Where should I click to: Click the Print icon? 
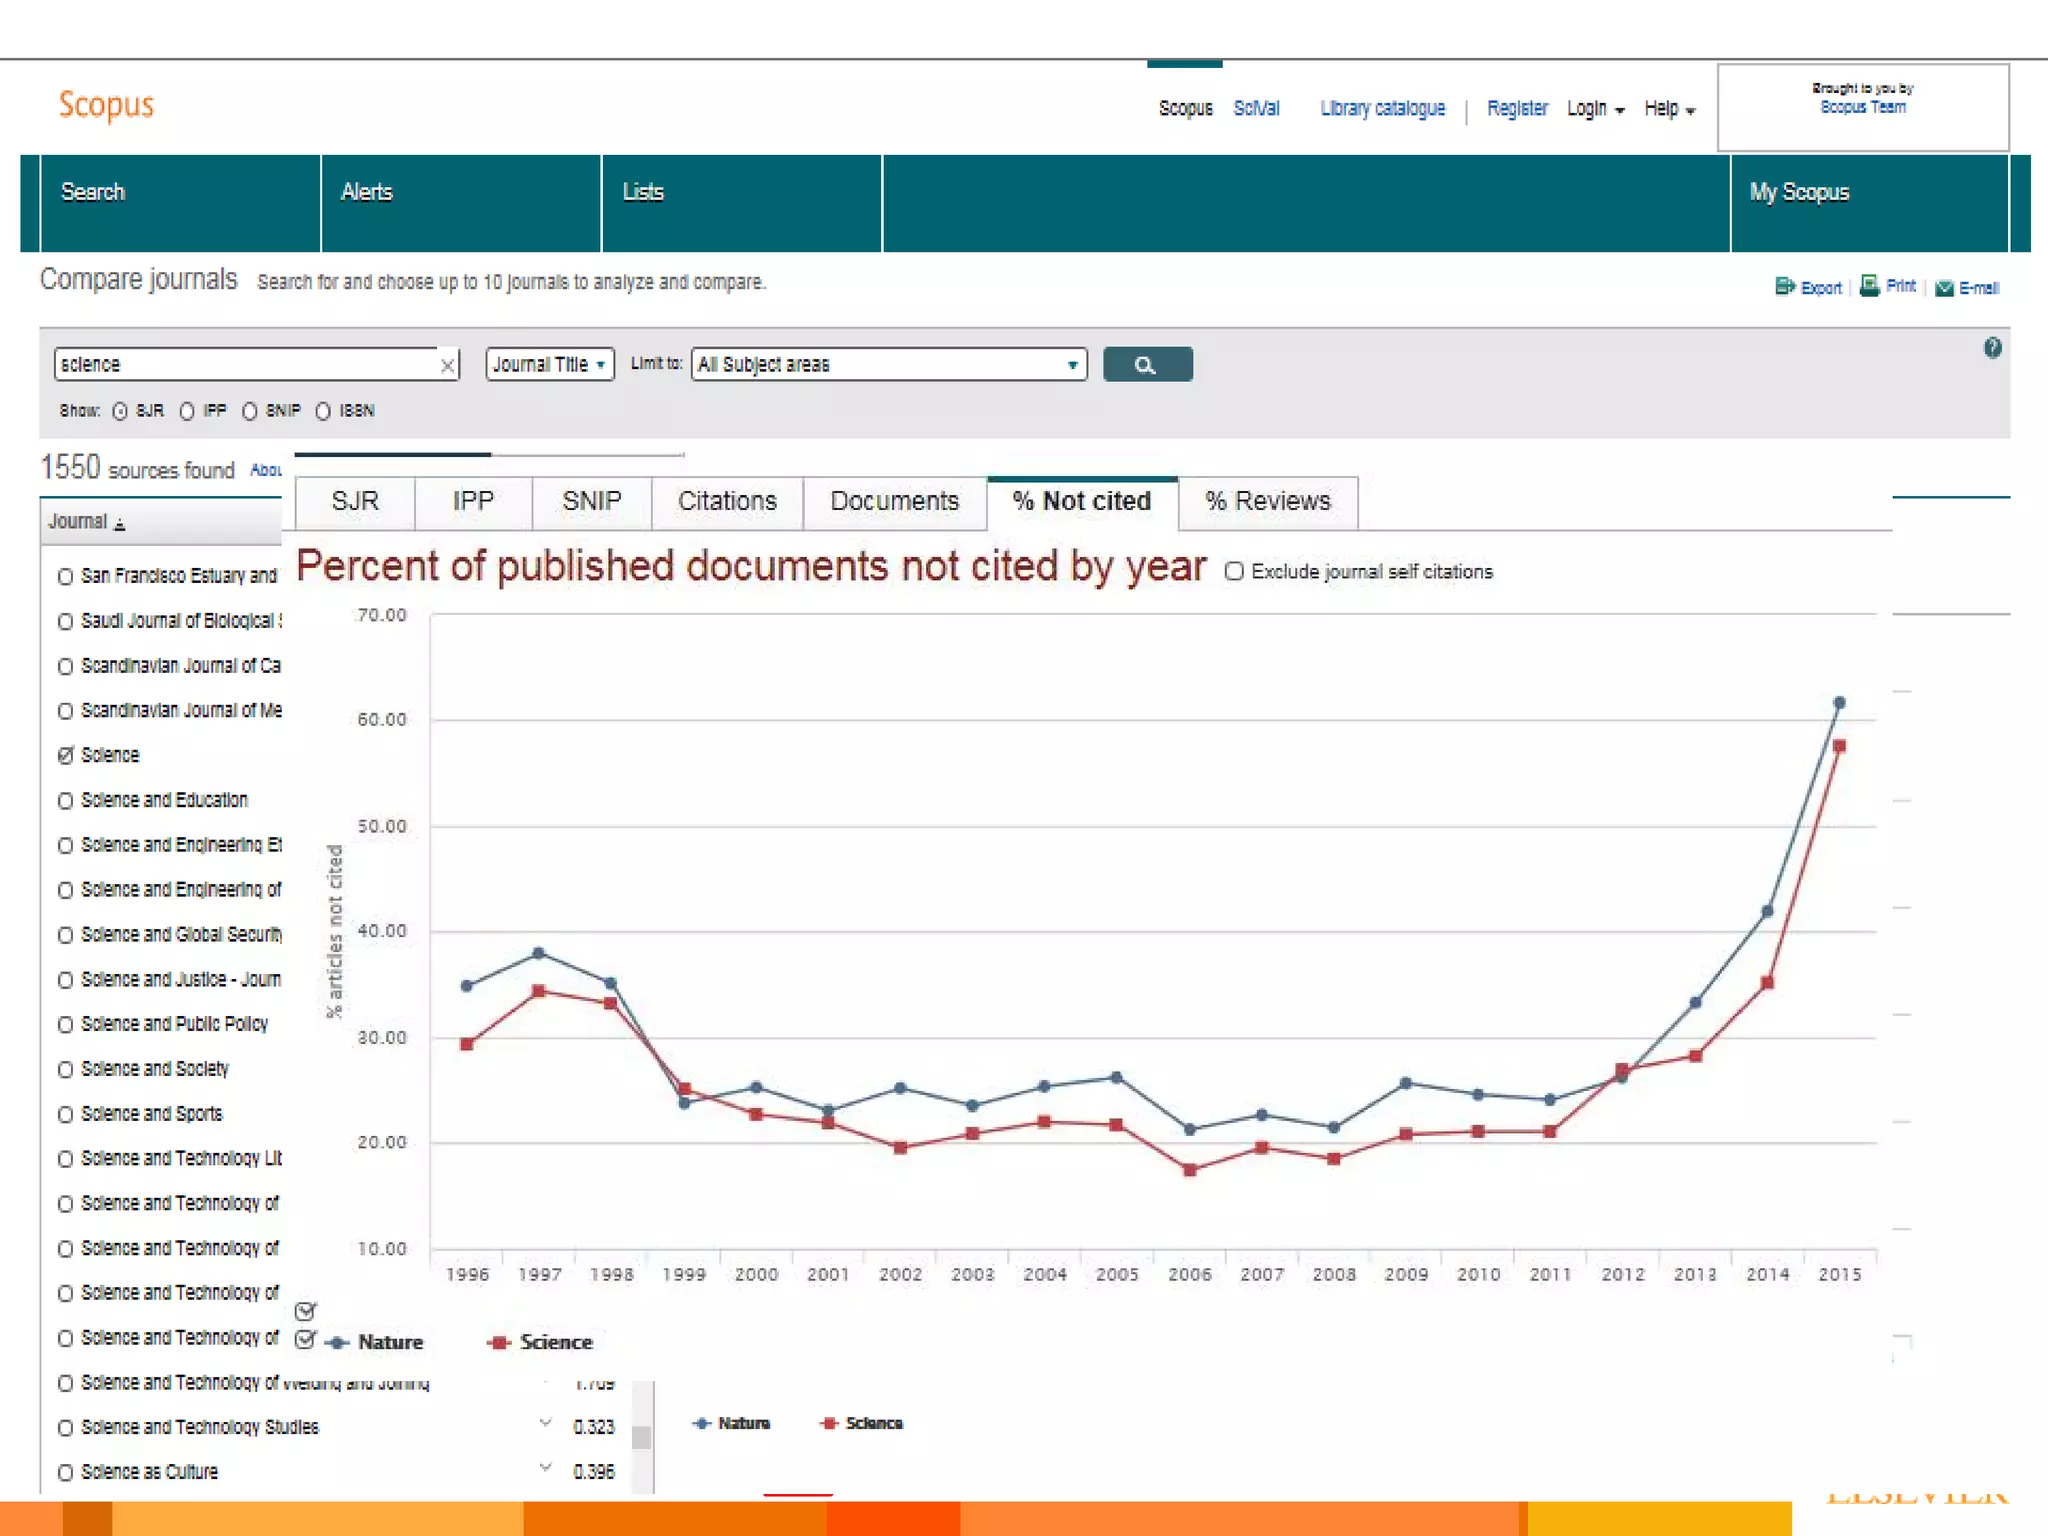[x=1868, y=286]
